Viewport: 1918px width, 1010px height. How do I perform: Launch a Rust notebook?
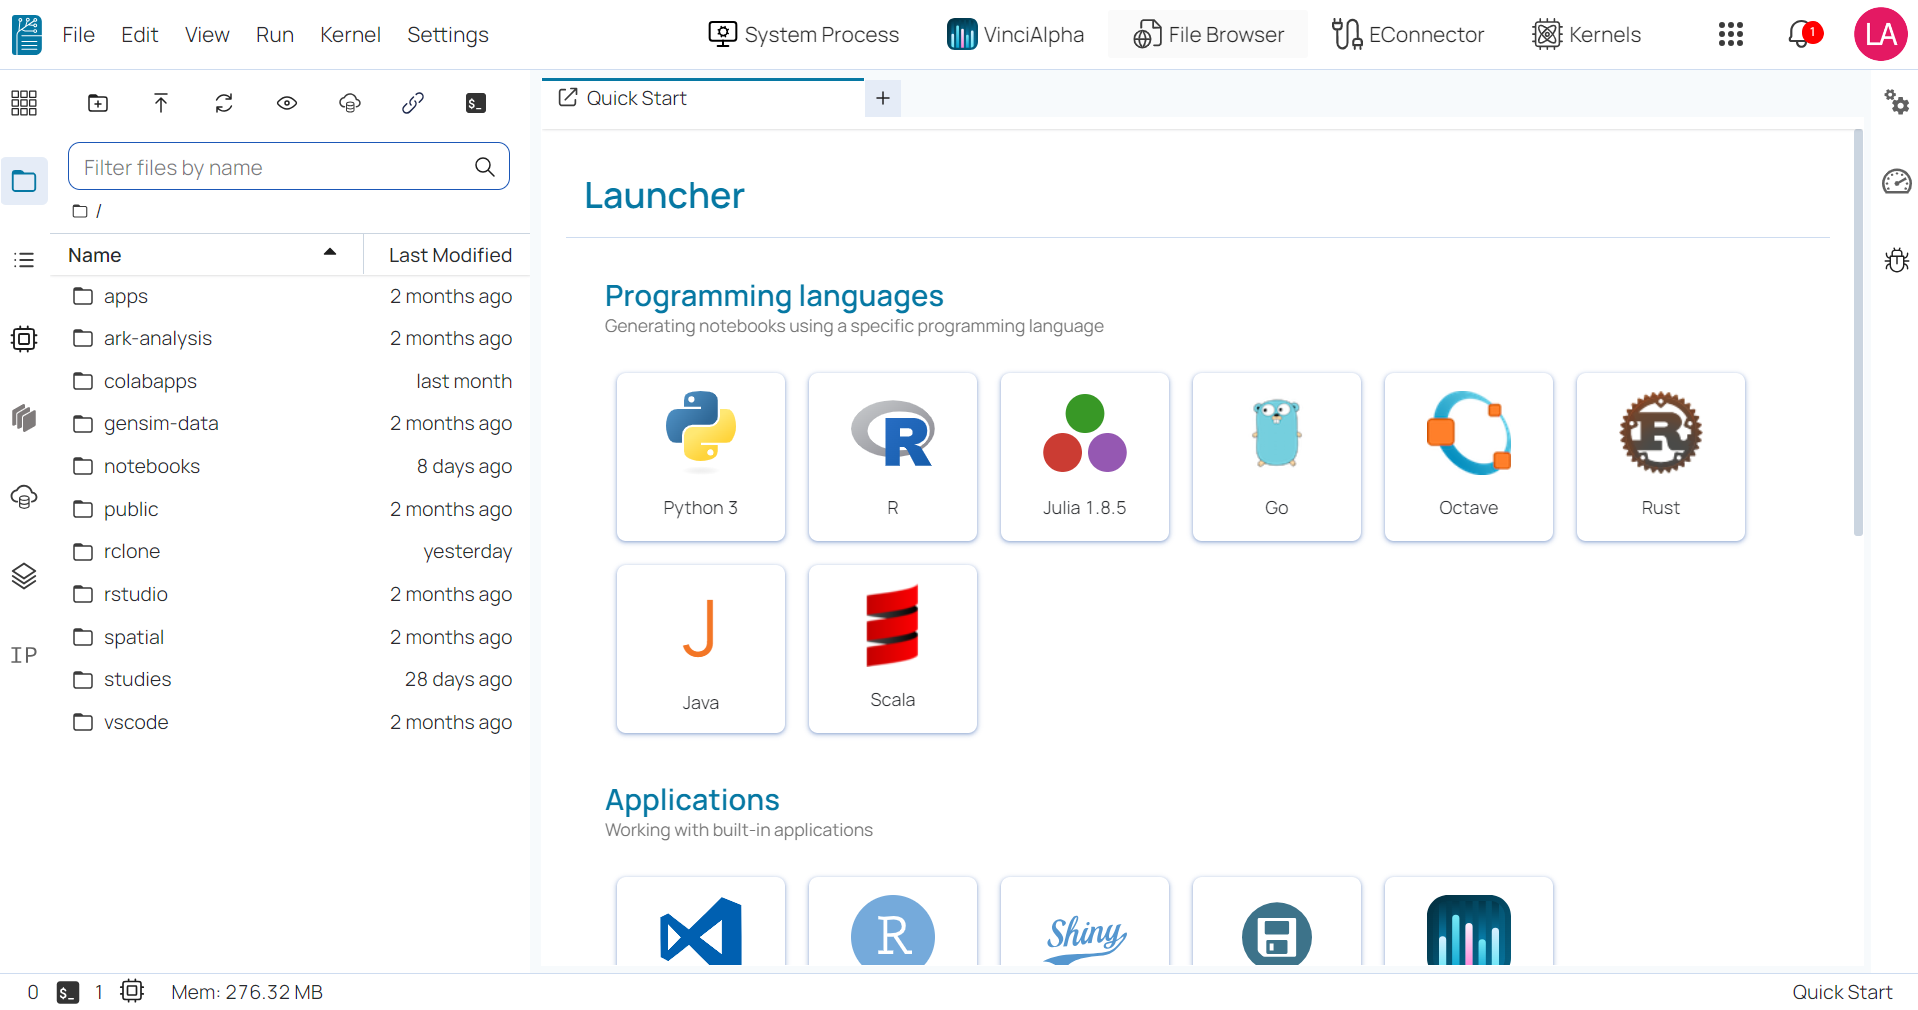point(1661,457)
